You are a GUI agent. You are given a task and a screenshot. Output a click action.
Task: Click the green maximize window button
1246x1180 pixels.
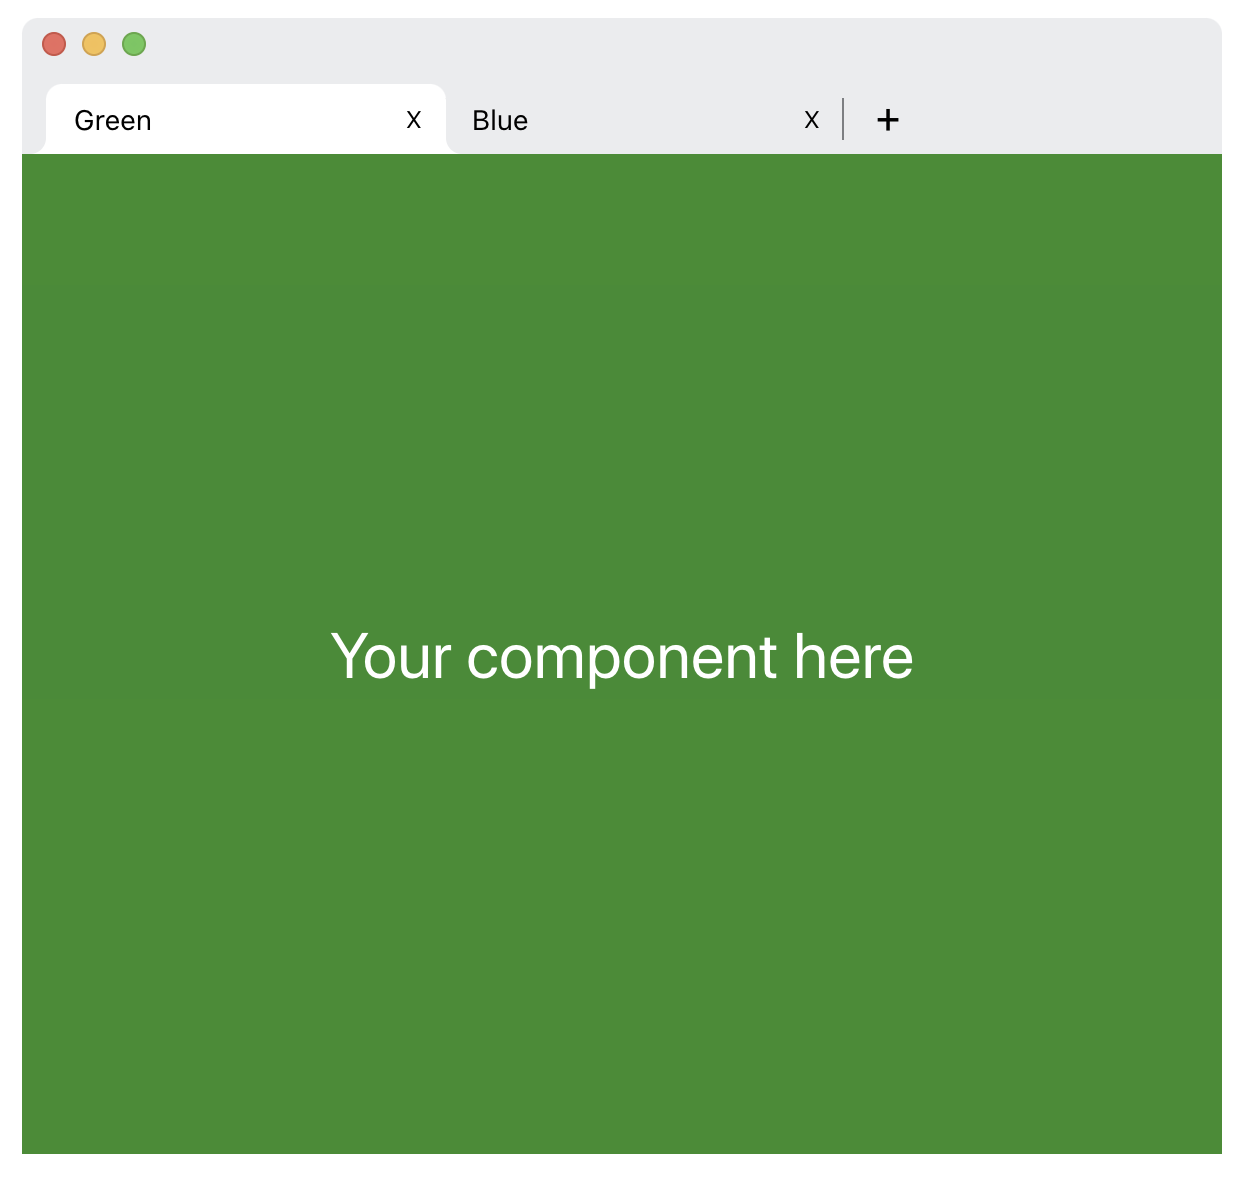[x=134, y=44]
